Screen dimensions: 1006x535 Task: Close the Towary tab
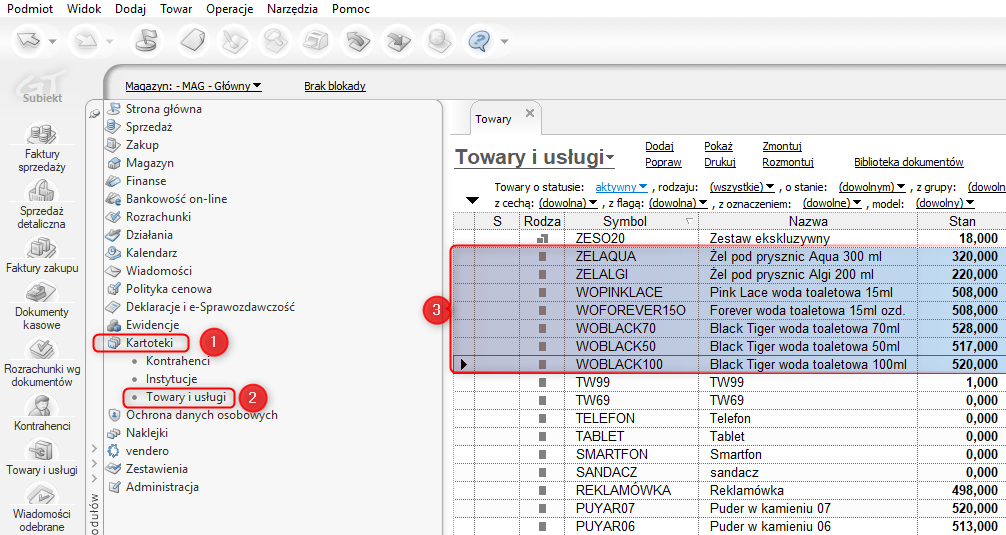tap(529, 113)
